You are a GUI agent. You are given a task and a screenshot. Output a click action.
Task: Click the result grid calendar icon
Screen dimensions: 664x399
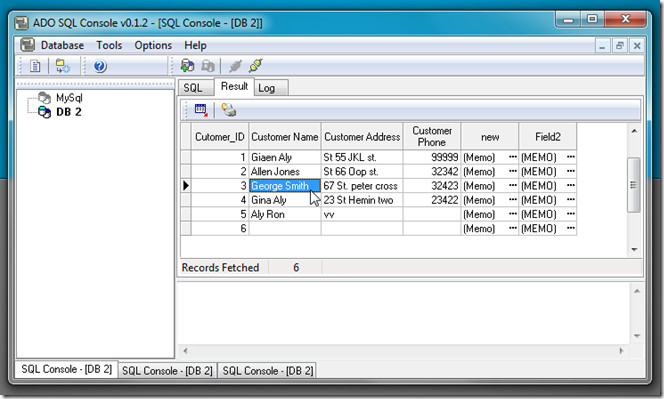point(201,110)
